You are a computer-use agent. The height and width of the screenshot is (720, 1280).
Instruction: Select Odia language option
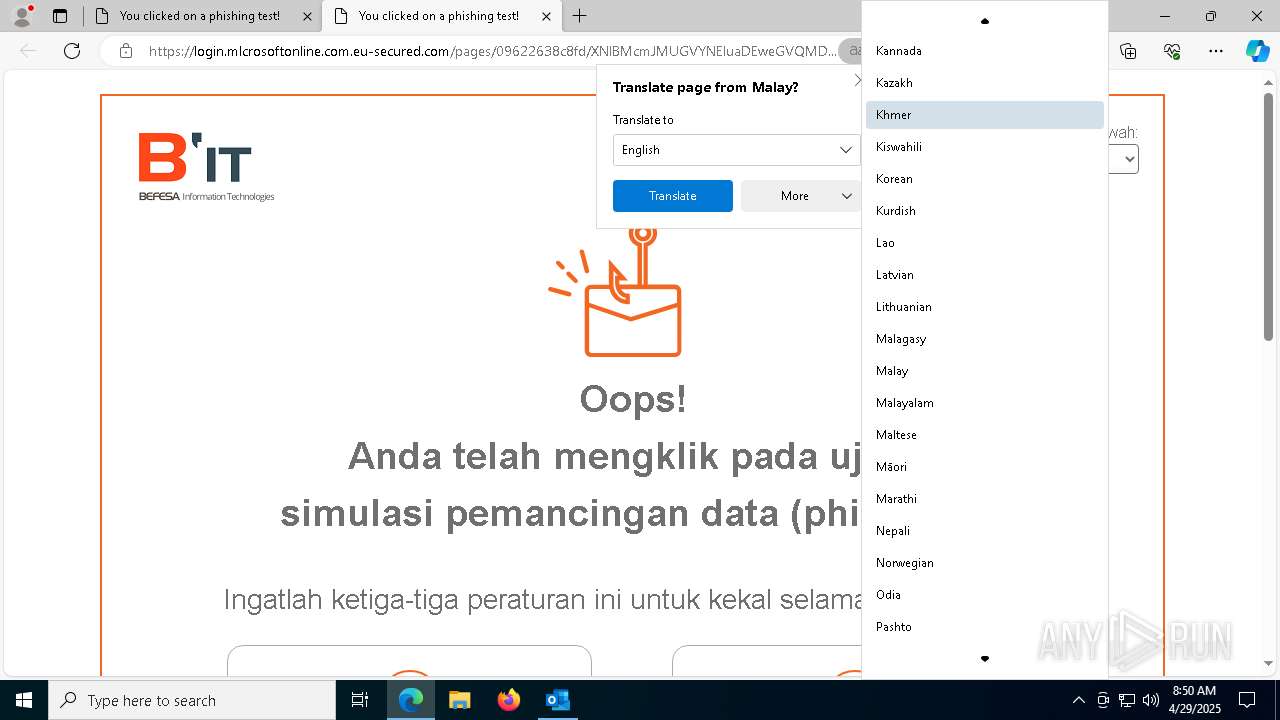coord(985,595)
